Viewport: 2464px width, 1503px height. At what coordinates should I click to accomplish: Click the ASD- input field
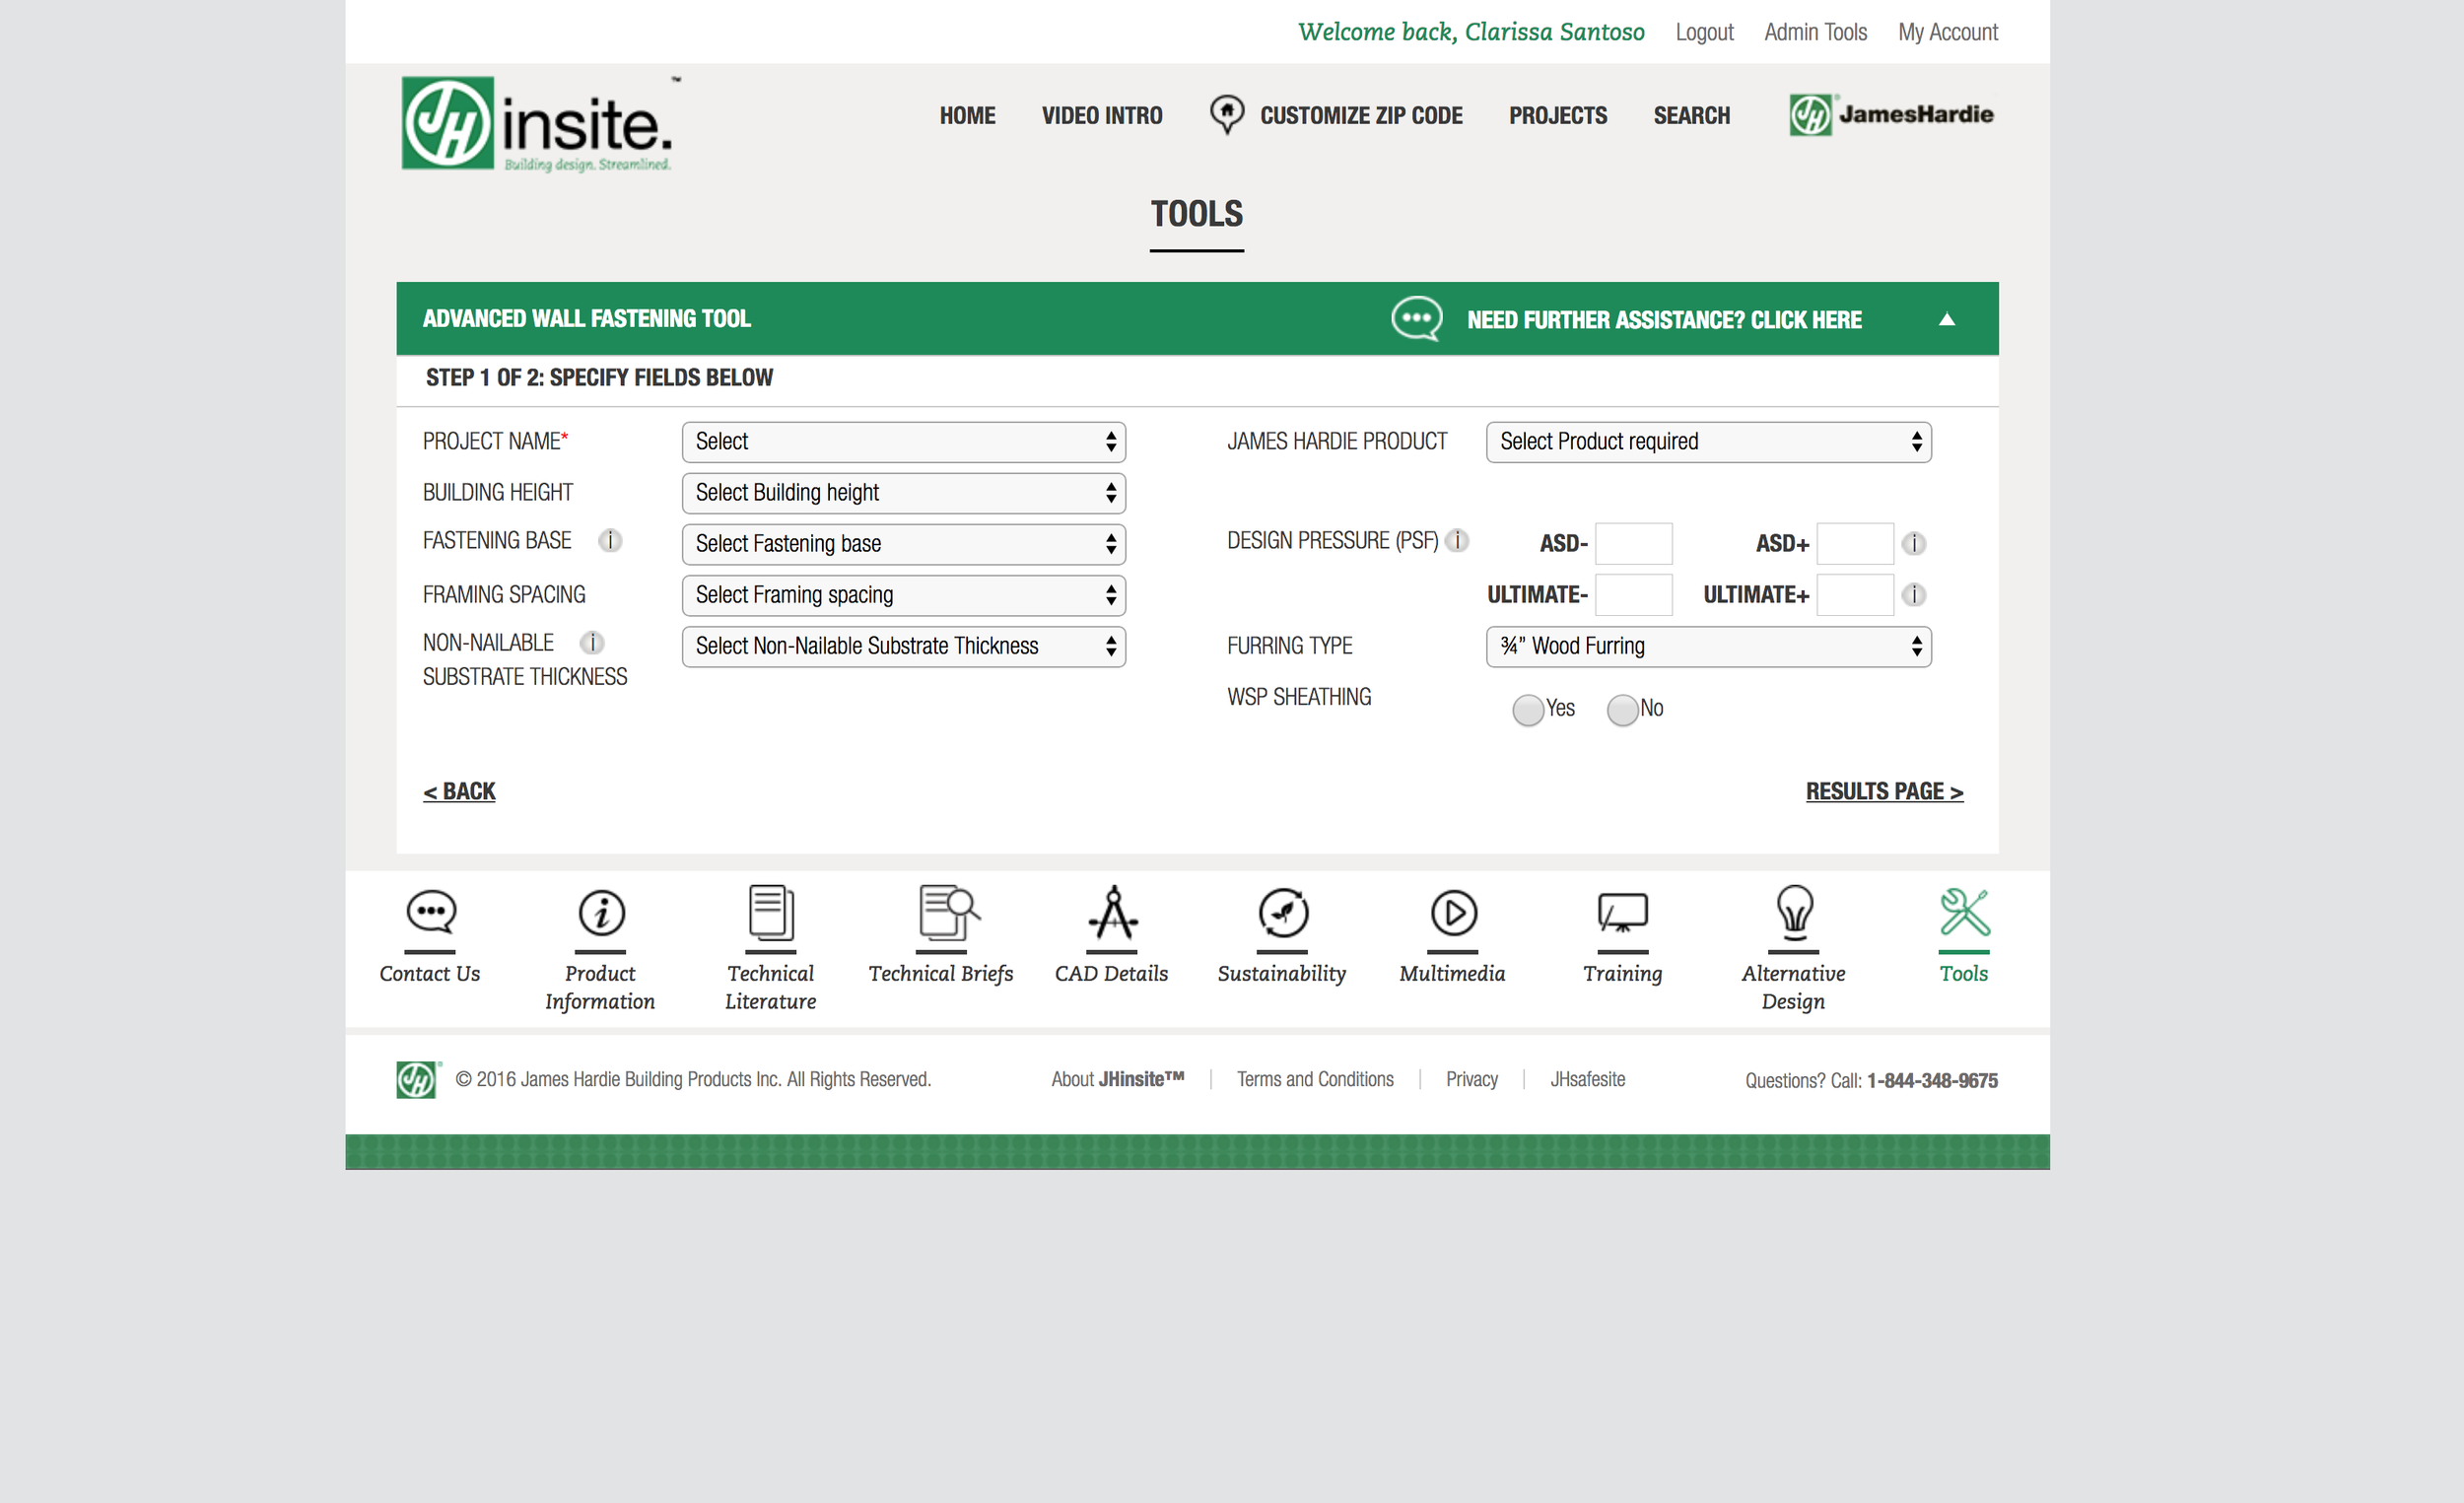[x=1633, y=543]
